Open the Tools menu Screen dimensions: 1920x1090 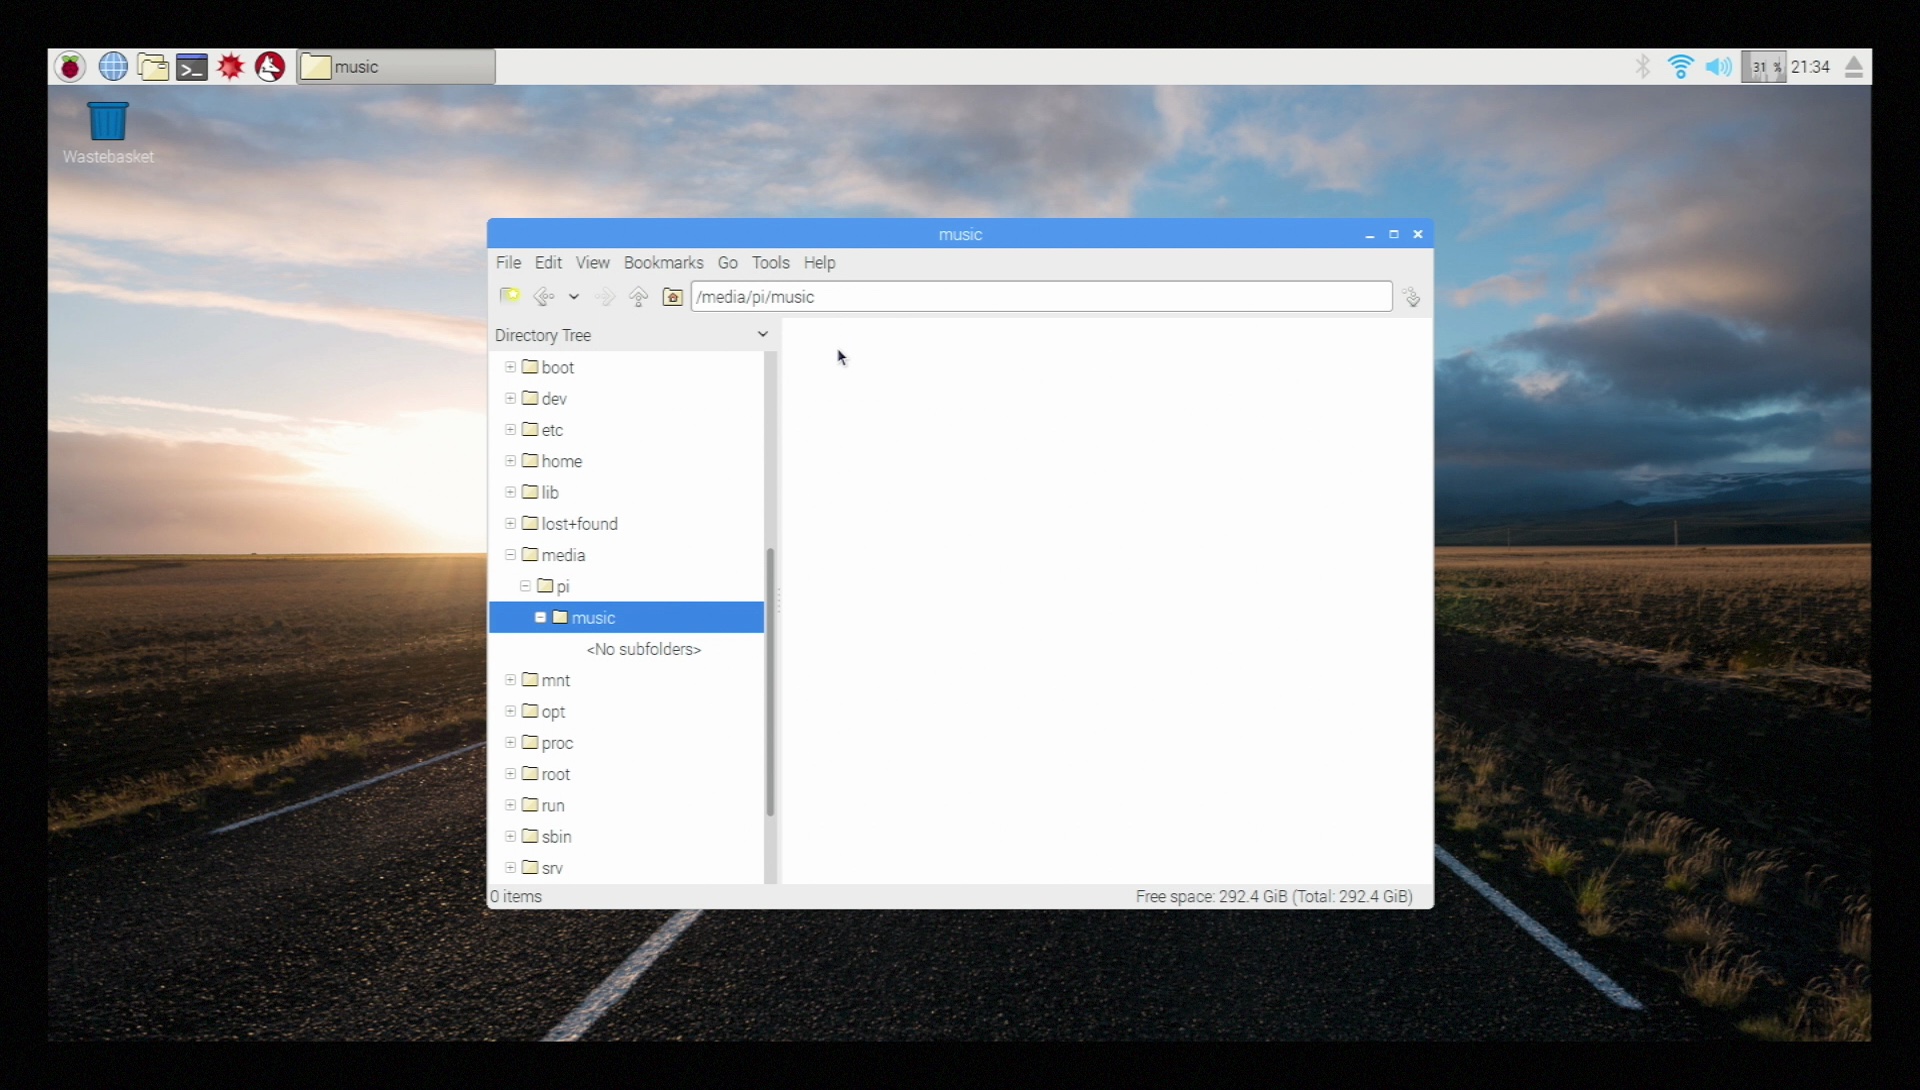pyautogui.click(x=770, y=263)
